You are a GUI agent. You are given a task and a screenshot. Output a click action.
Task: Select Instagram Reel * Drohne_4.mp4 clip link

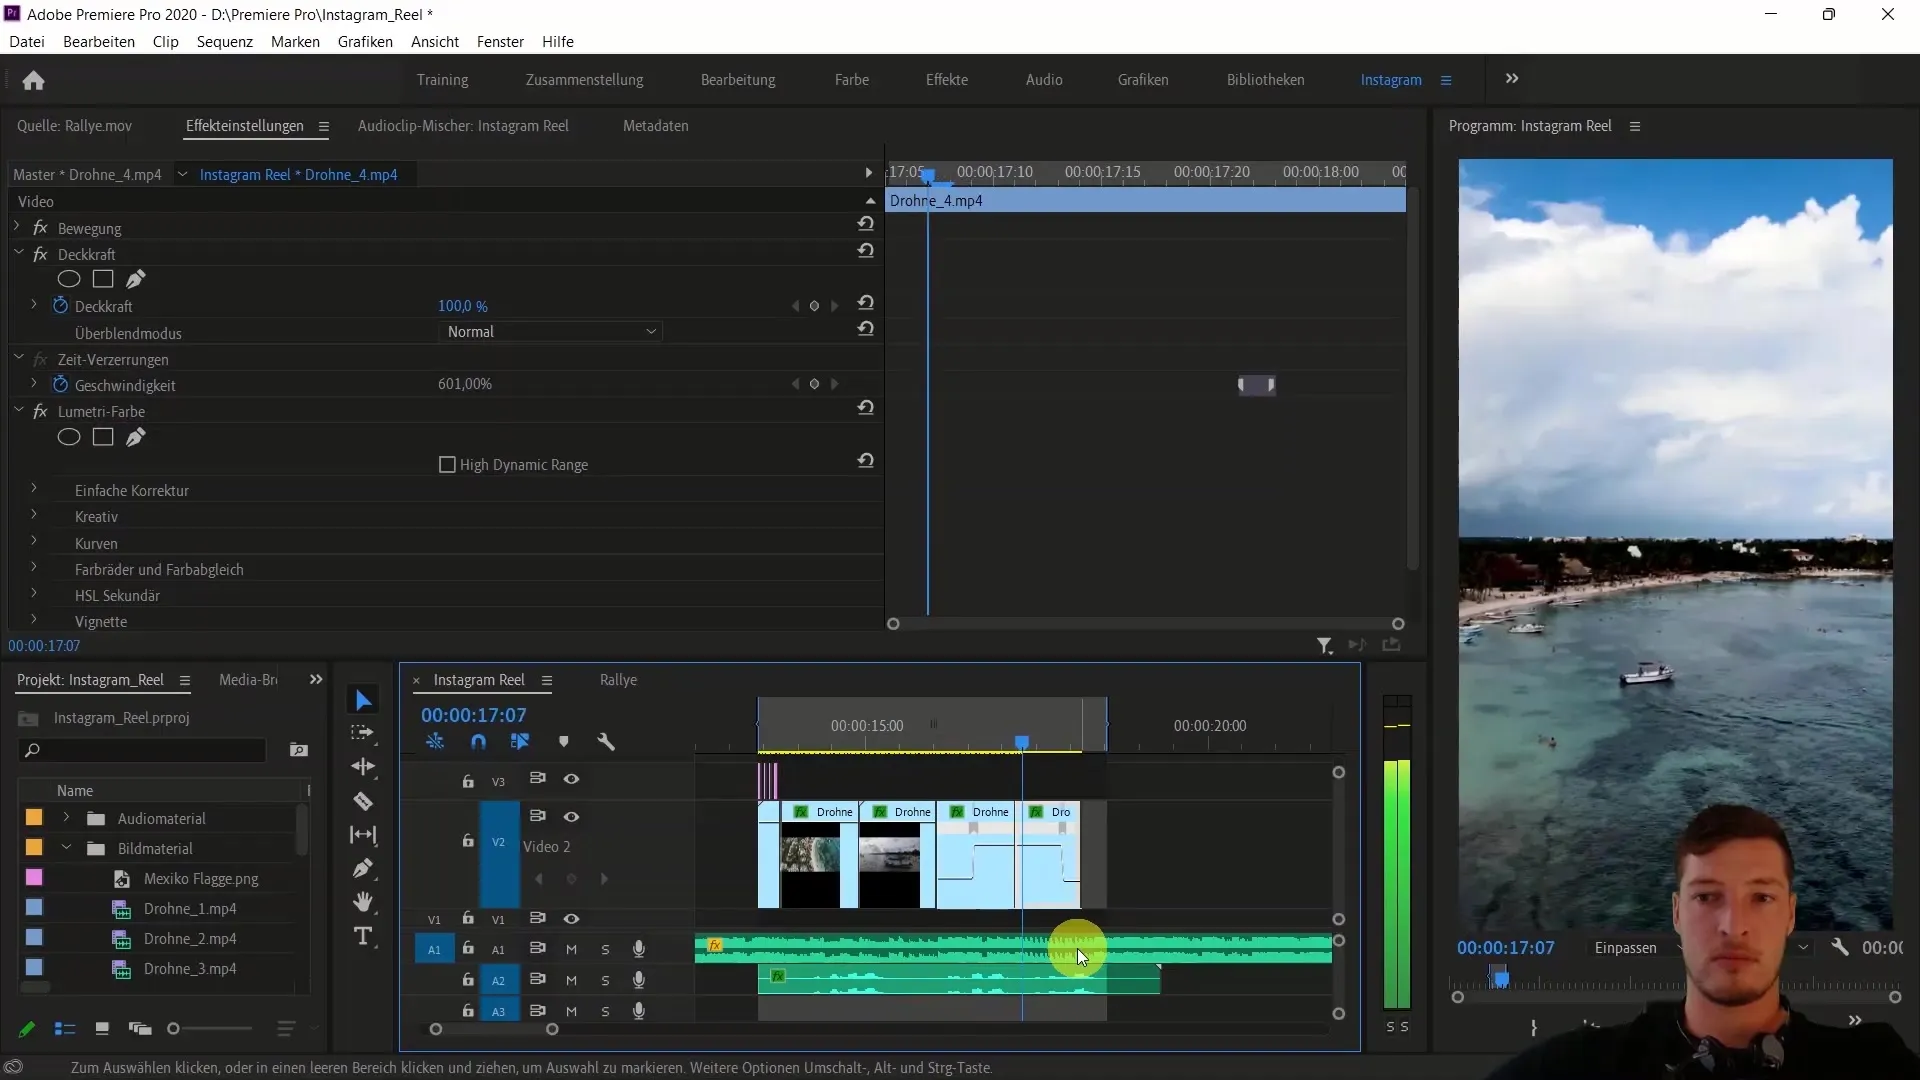298,174
